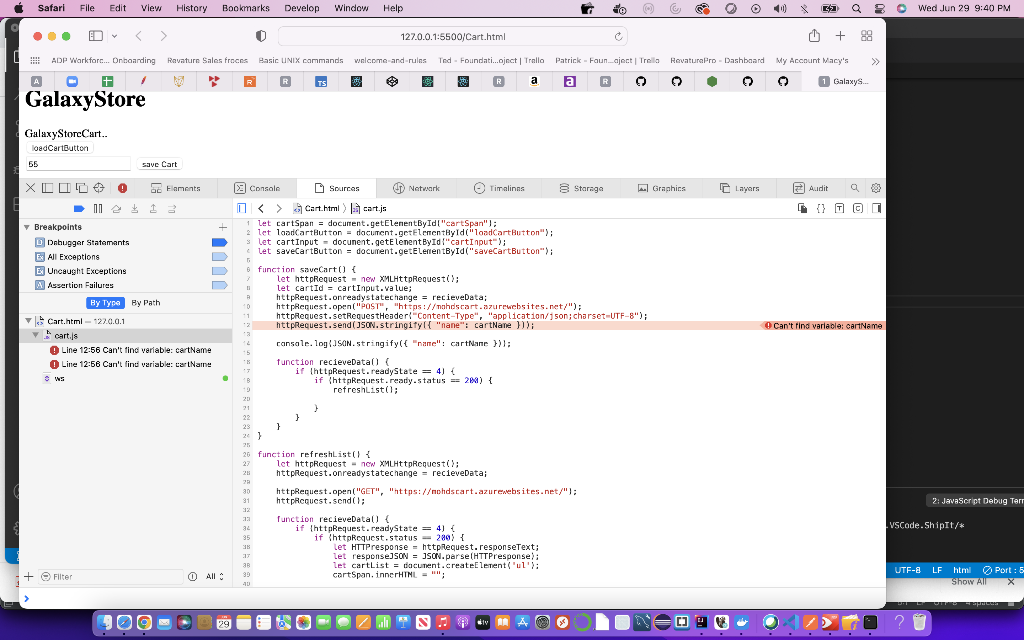This screenshot has width=1024, height=640.
Task: Select the step out icon
Action: [x=153, y=208]
